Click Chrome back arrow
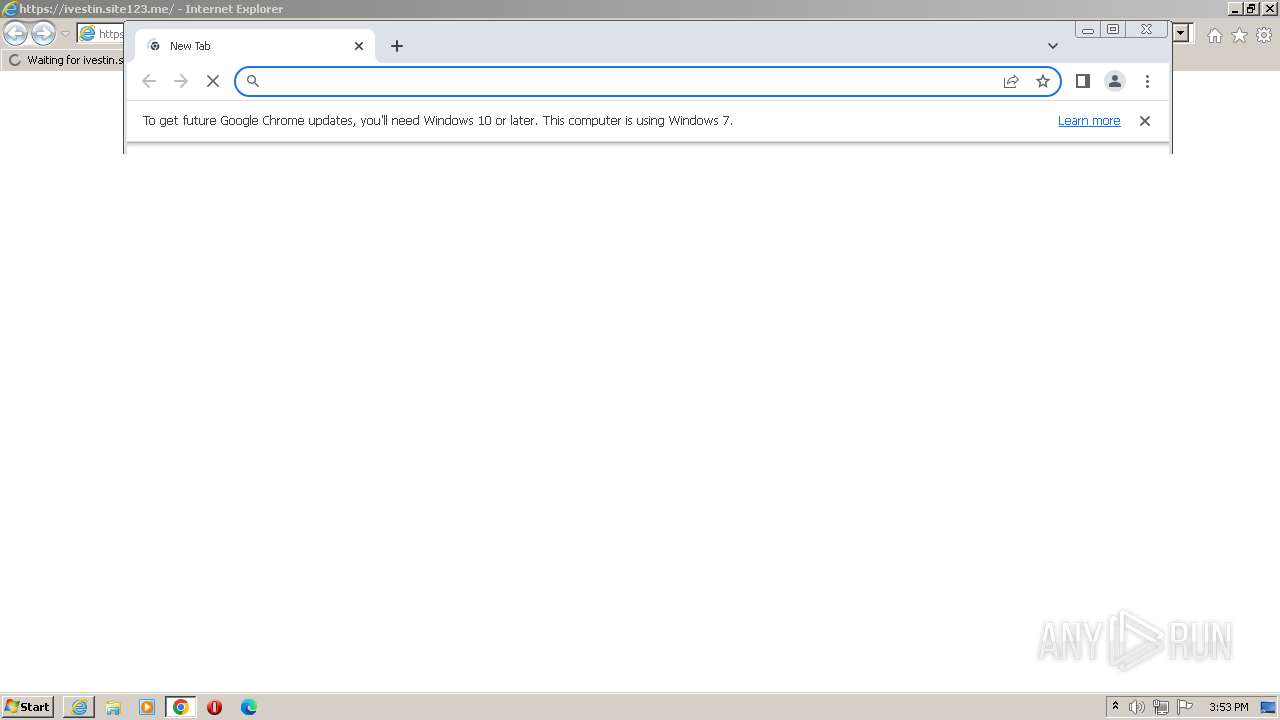The height and width of the screenshot is (720, 1280). [x=149, y=81]
